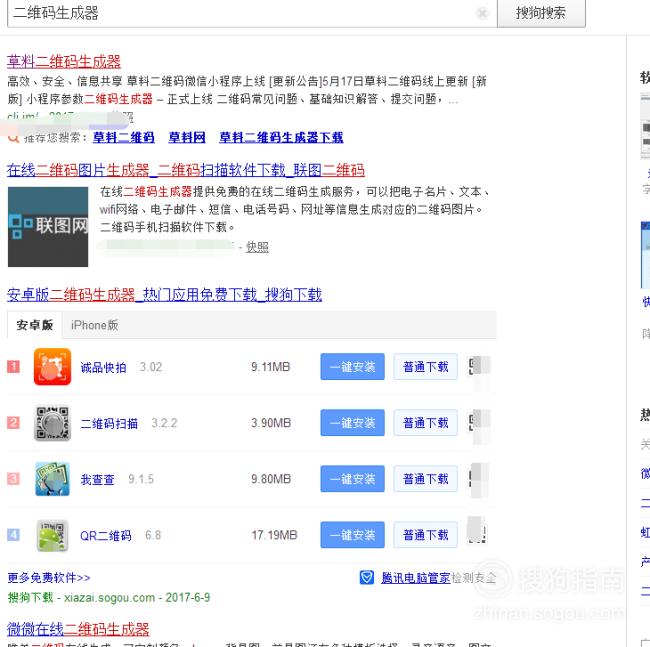Click 一键安装 for QR二维码

pos(352,535)
